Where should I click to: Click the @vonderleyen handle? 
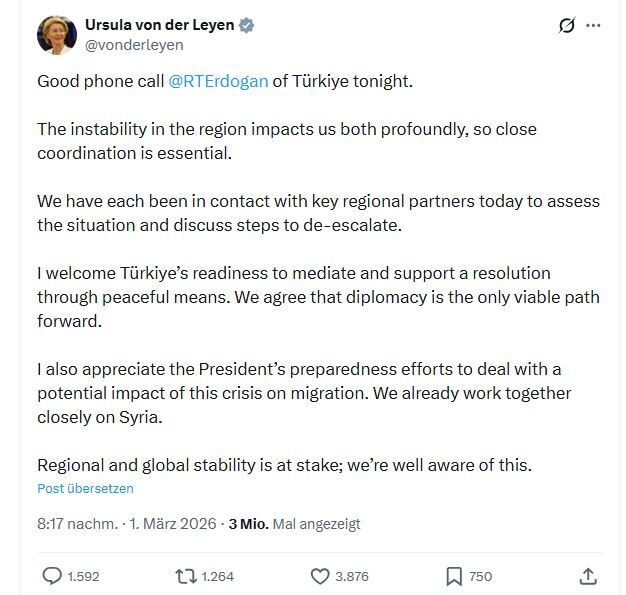[x=134, y=45]
